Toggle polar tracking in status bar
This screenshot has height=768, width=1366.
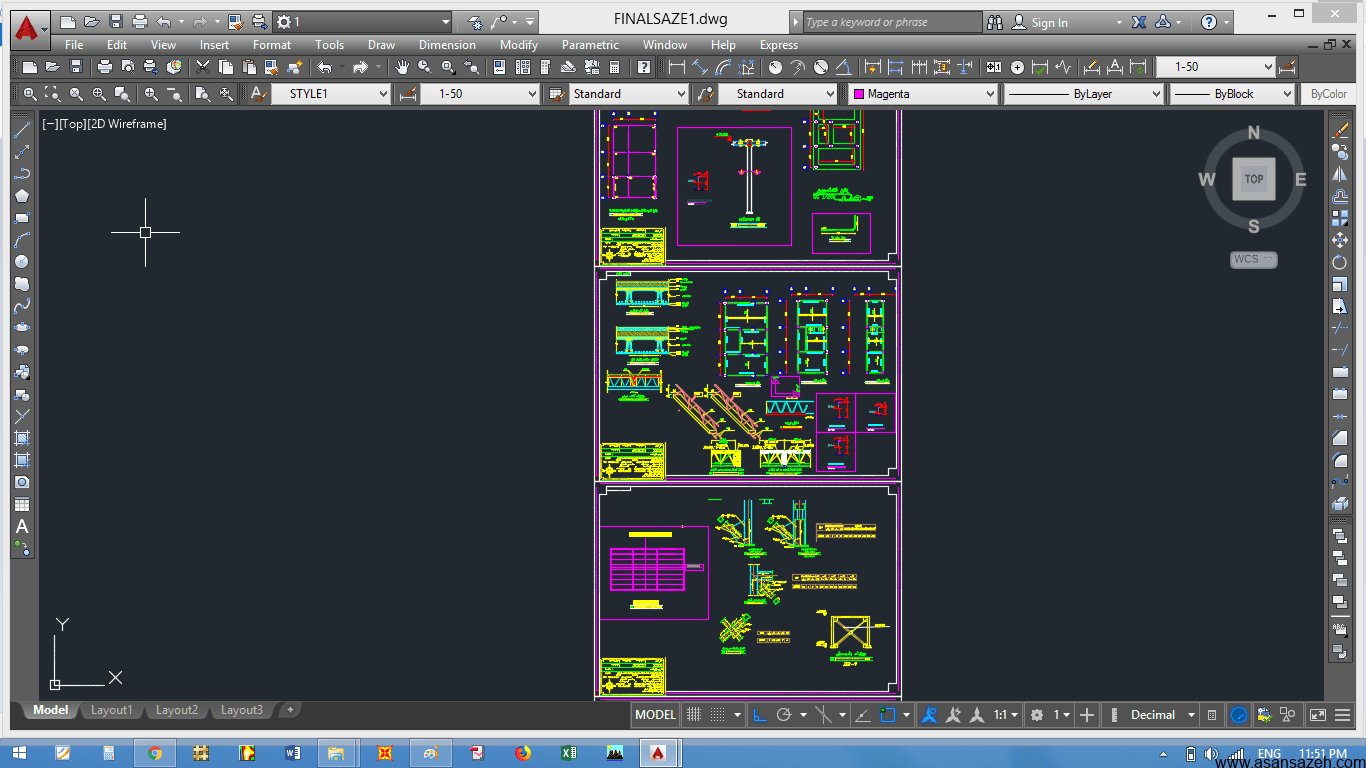[784, 715]
